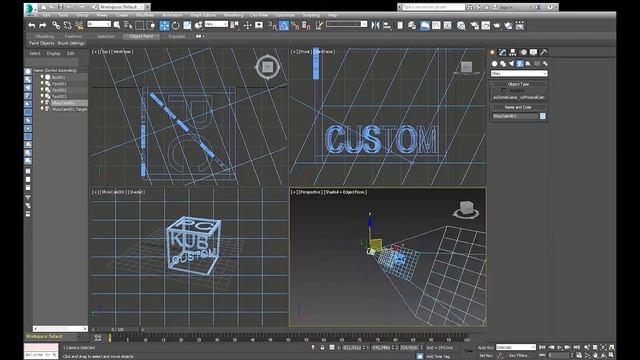
Task: Click the Undo arrow in main toolbar
Action: click(x=31, y=26)
